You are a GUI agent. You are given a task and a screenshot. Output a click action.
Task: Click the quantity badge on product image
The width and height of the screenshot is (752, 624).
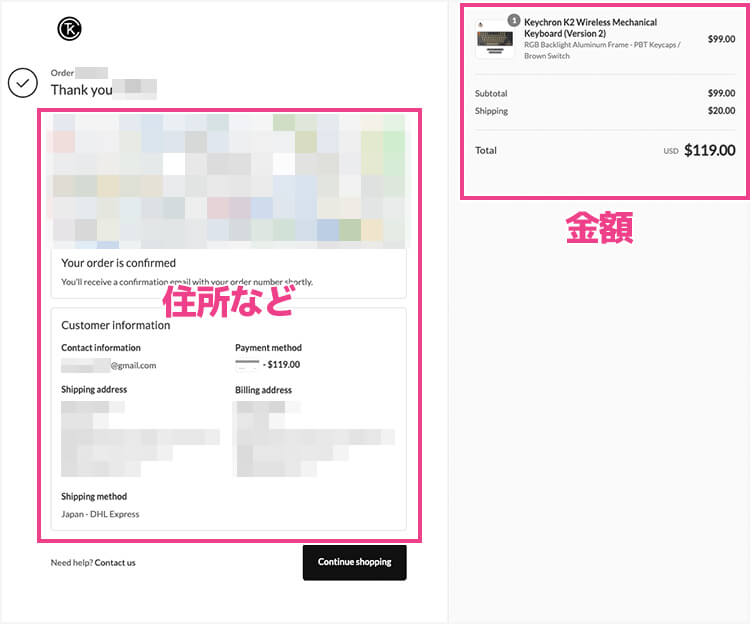(x=513, y=20)
